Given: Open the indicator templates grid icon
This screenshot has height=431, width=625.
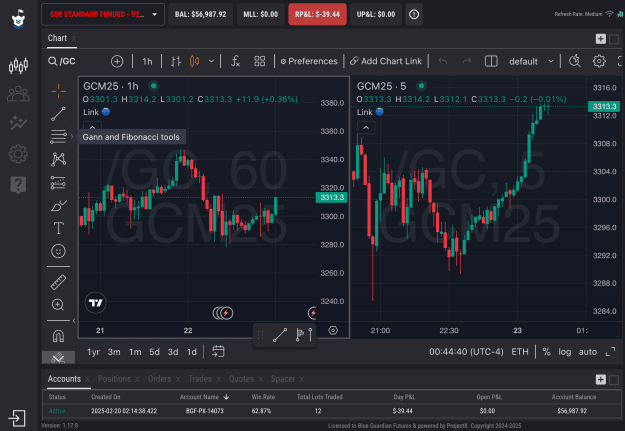Looking at the screenshot, I should click(259, 61).
